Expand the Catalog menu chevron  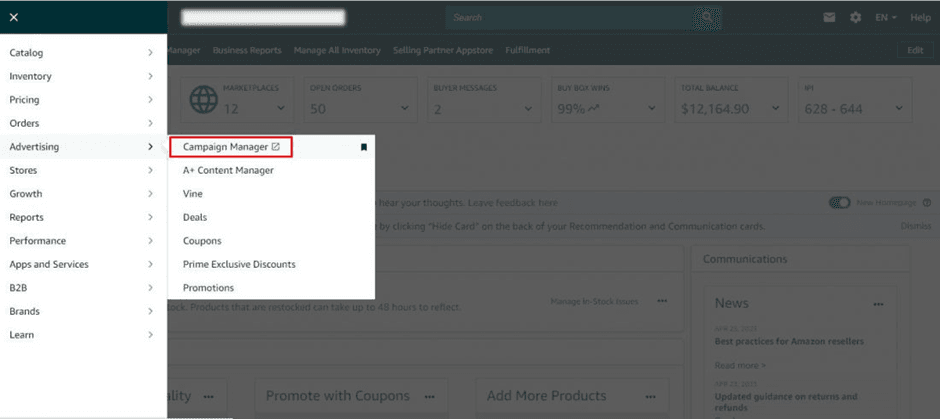point(150,53)
